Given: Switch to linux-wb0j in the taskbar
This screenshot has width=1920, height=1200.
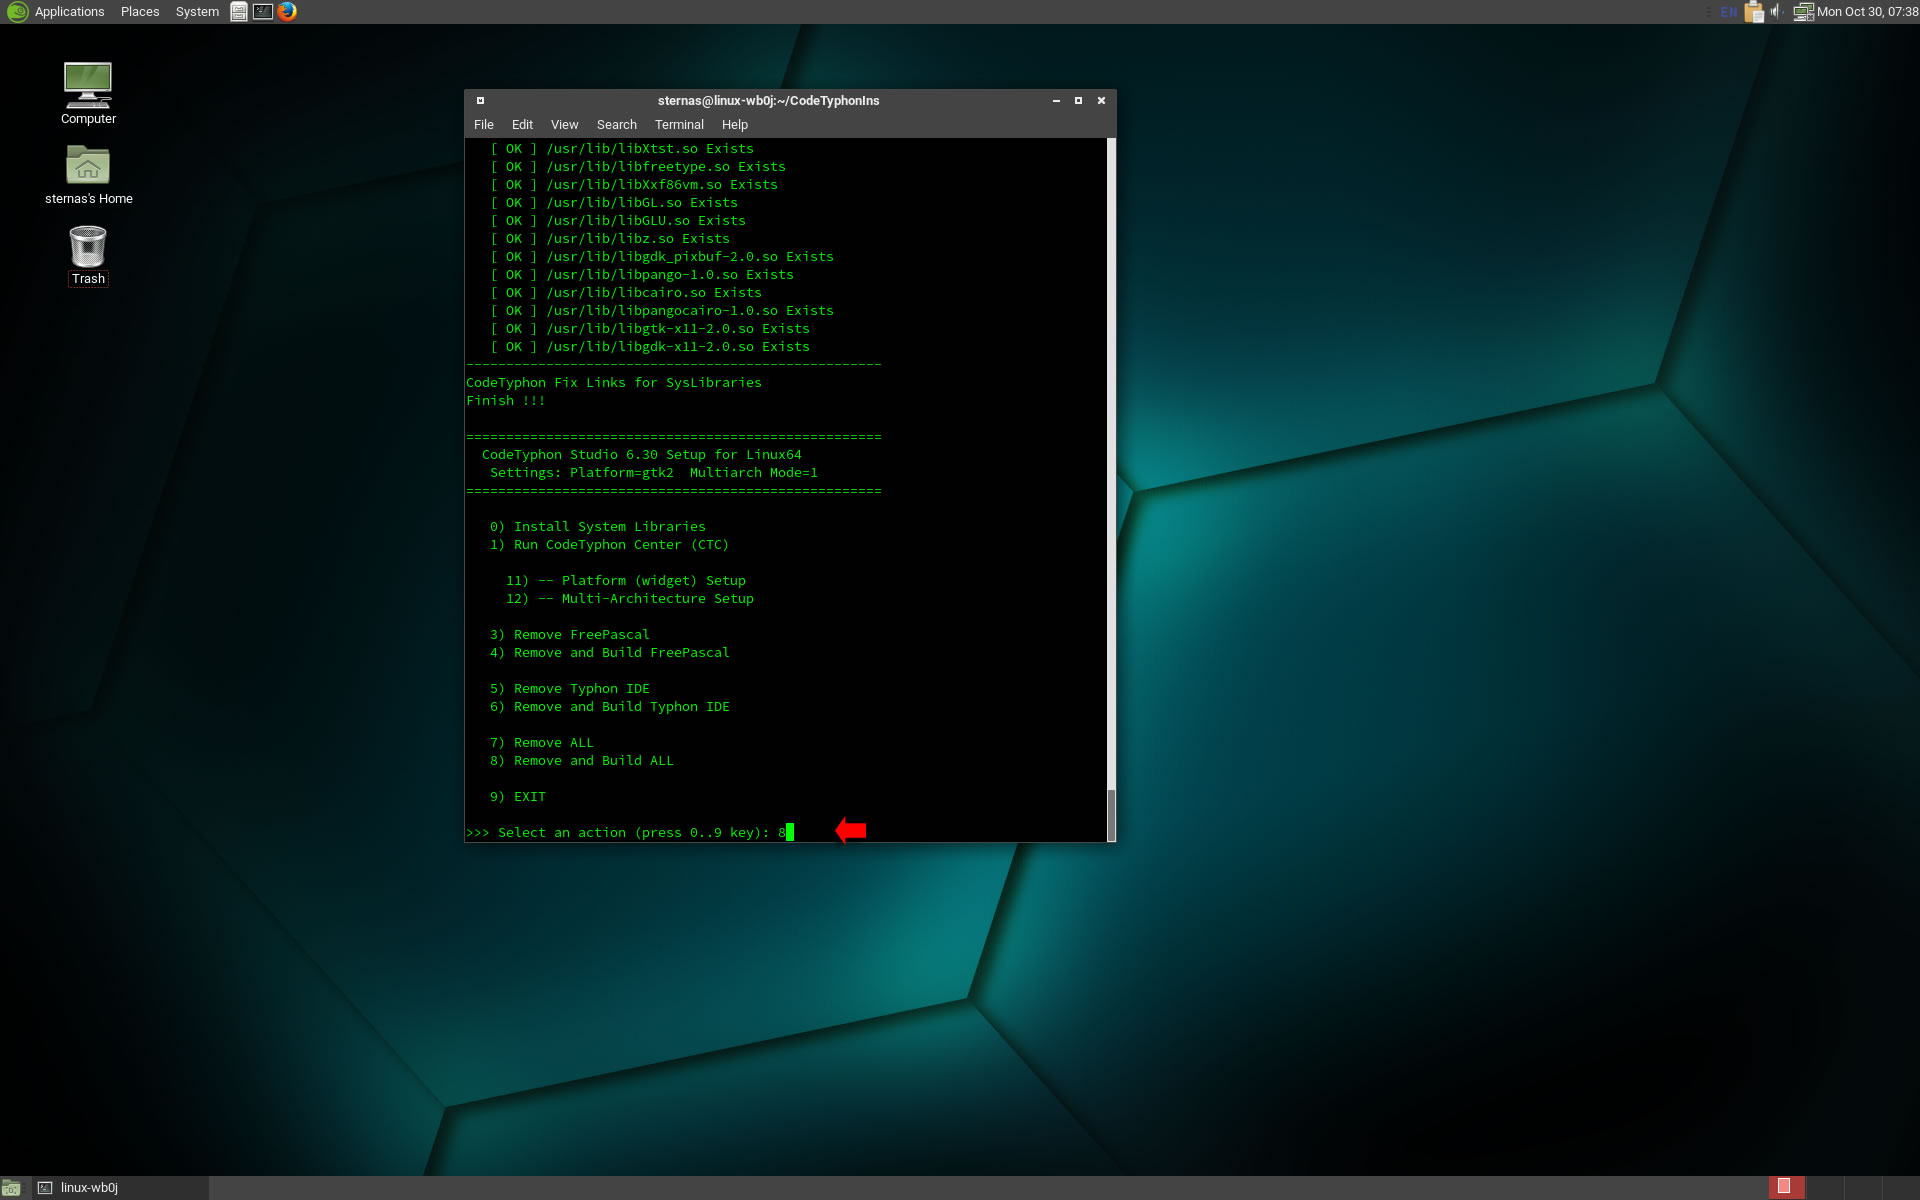Looking at the screenshot, I should 120,1188.
